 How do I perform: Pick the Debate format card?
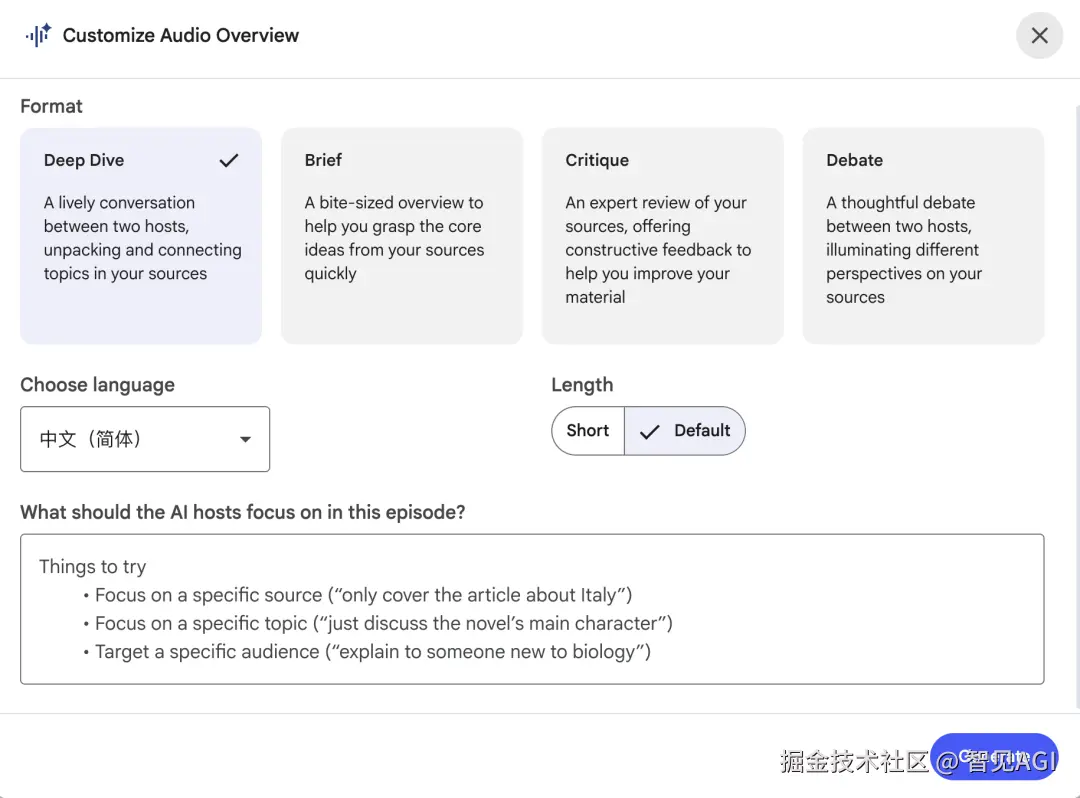click(x=923, y=236)
